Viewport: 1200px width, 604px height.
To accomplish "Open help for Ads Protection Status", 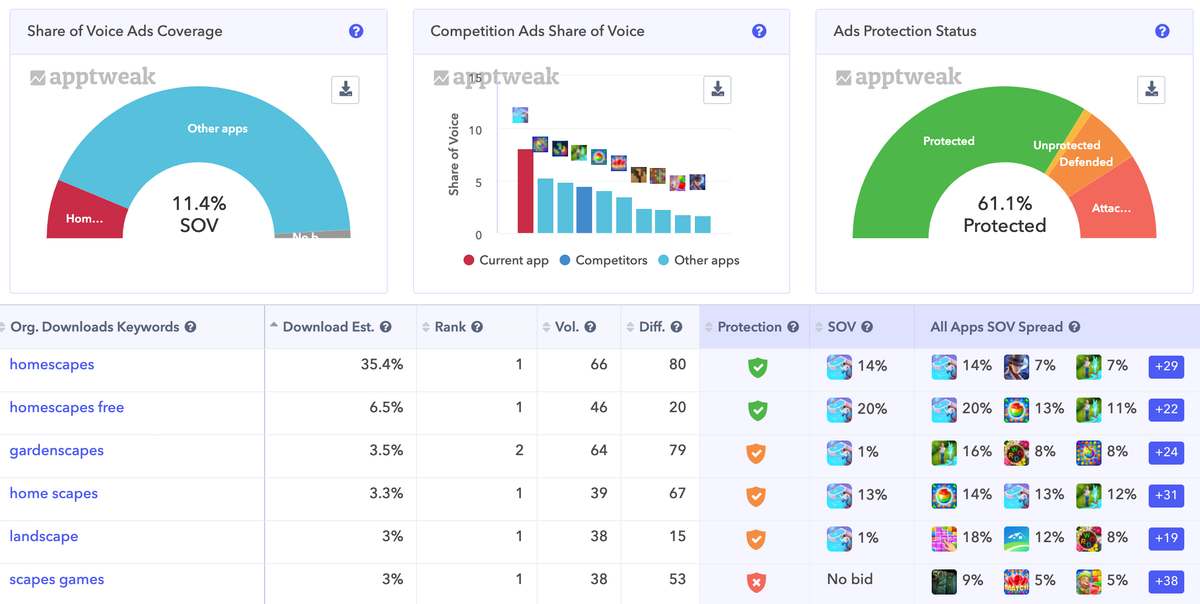I will 1162,31.
